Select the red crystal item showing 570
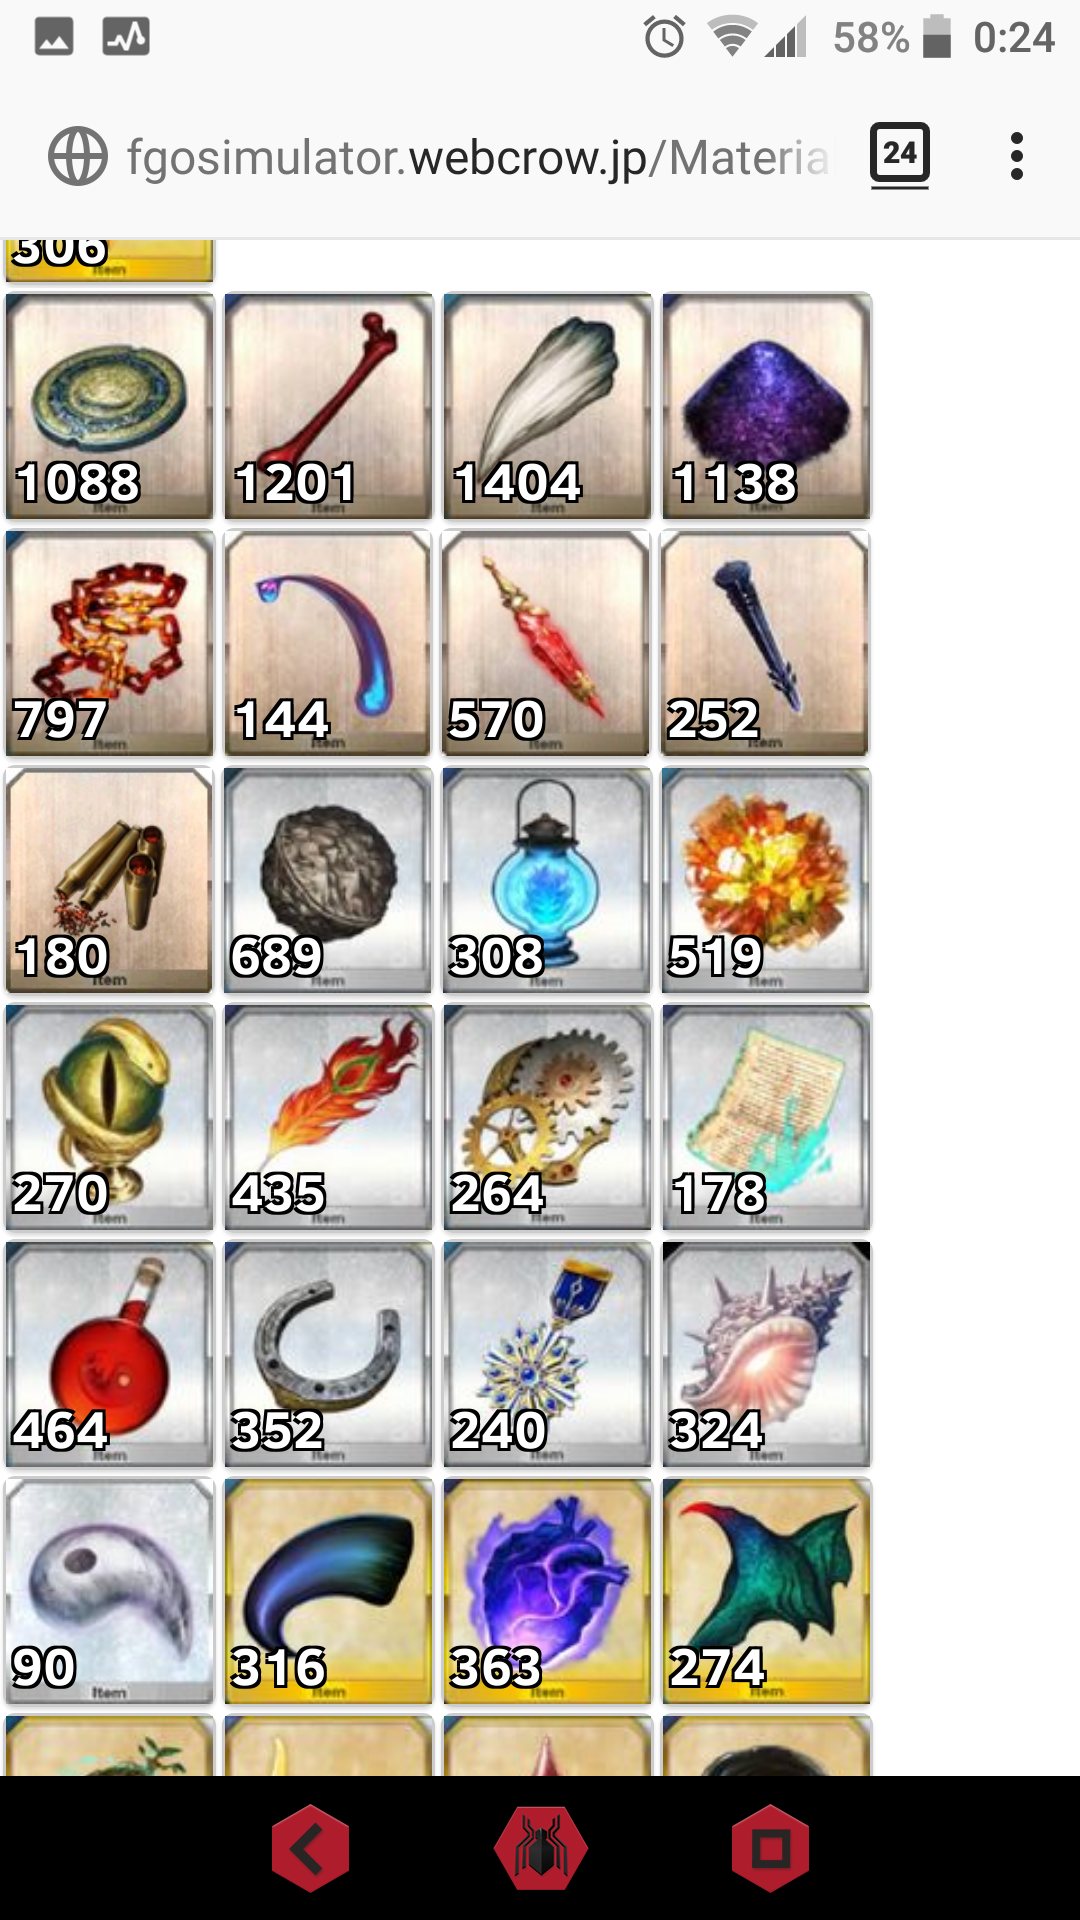The width and height of the screenshot is (1080, 1920). tap(547, 643)
